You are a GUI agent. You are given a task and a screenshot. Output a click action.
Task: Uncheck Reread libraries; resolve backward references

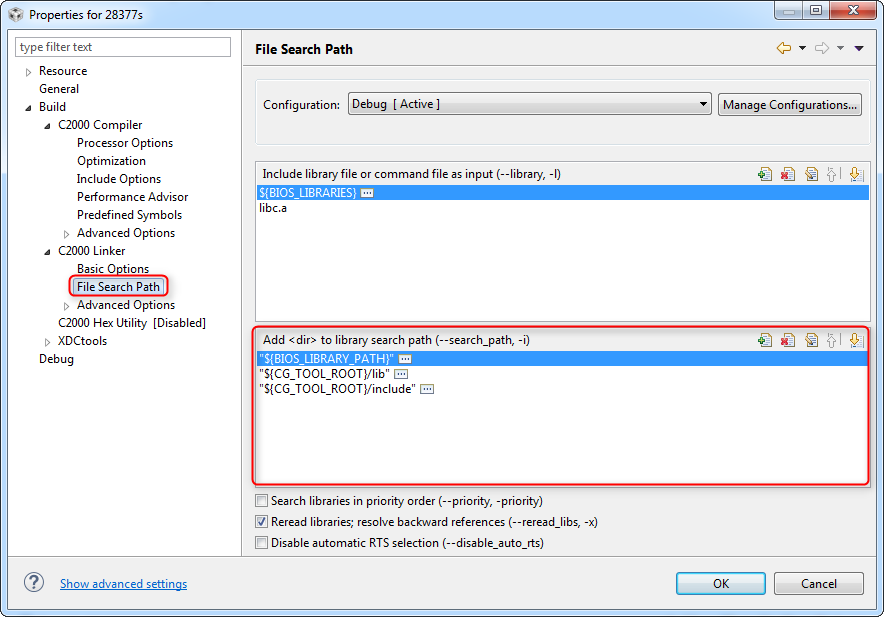pyautogui.click(x=262, y=522)
